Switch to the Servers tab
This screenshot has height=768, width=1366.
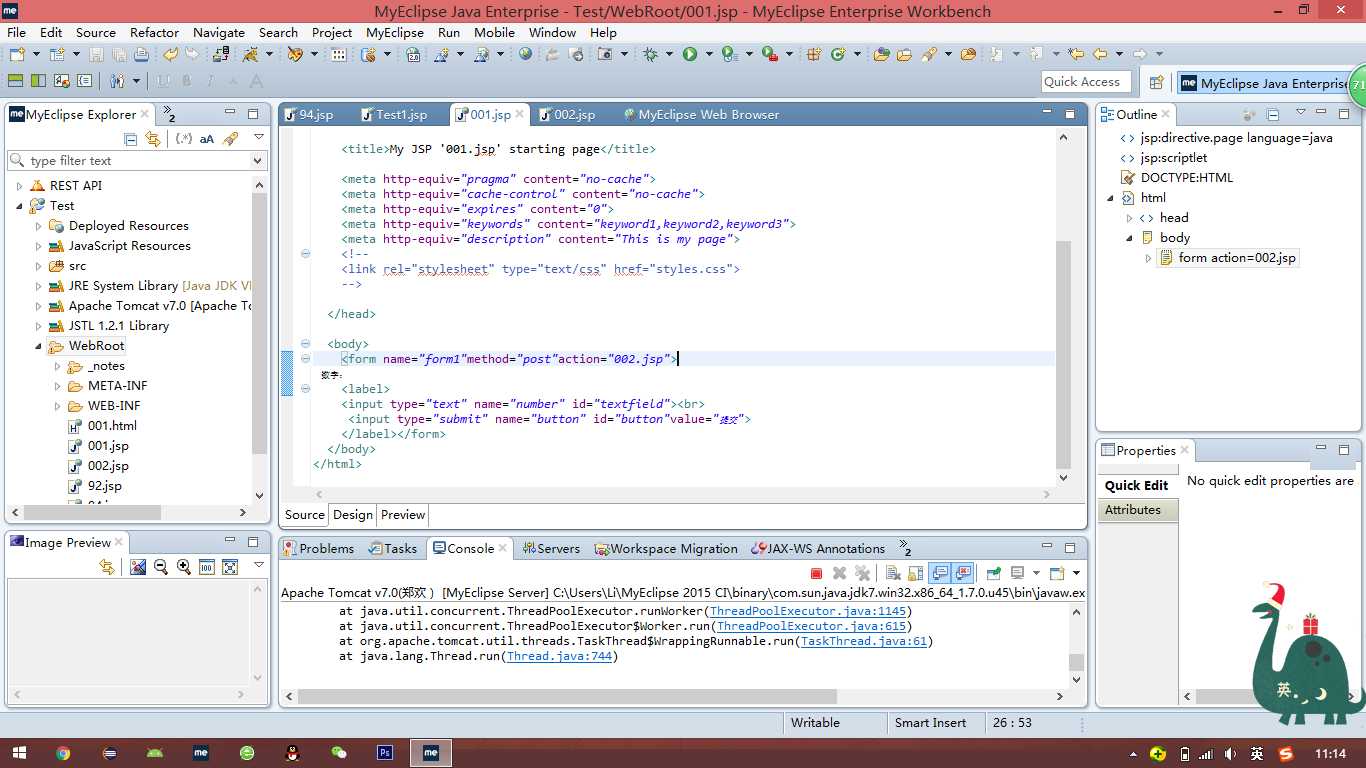point(551,548)
